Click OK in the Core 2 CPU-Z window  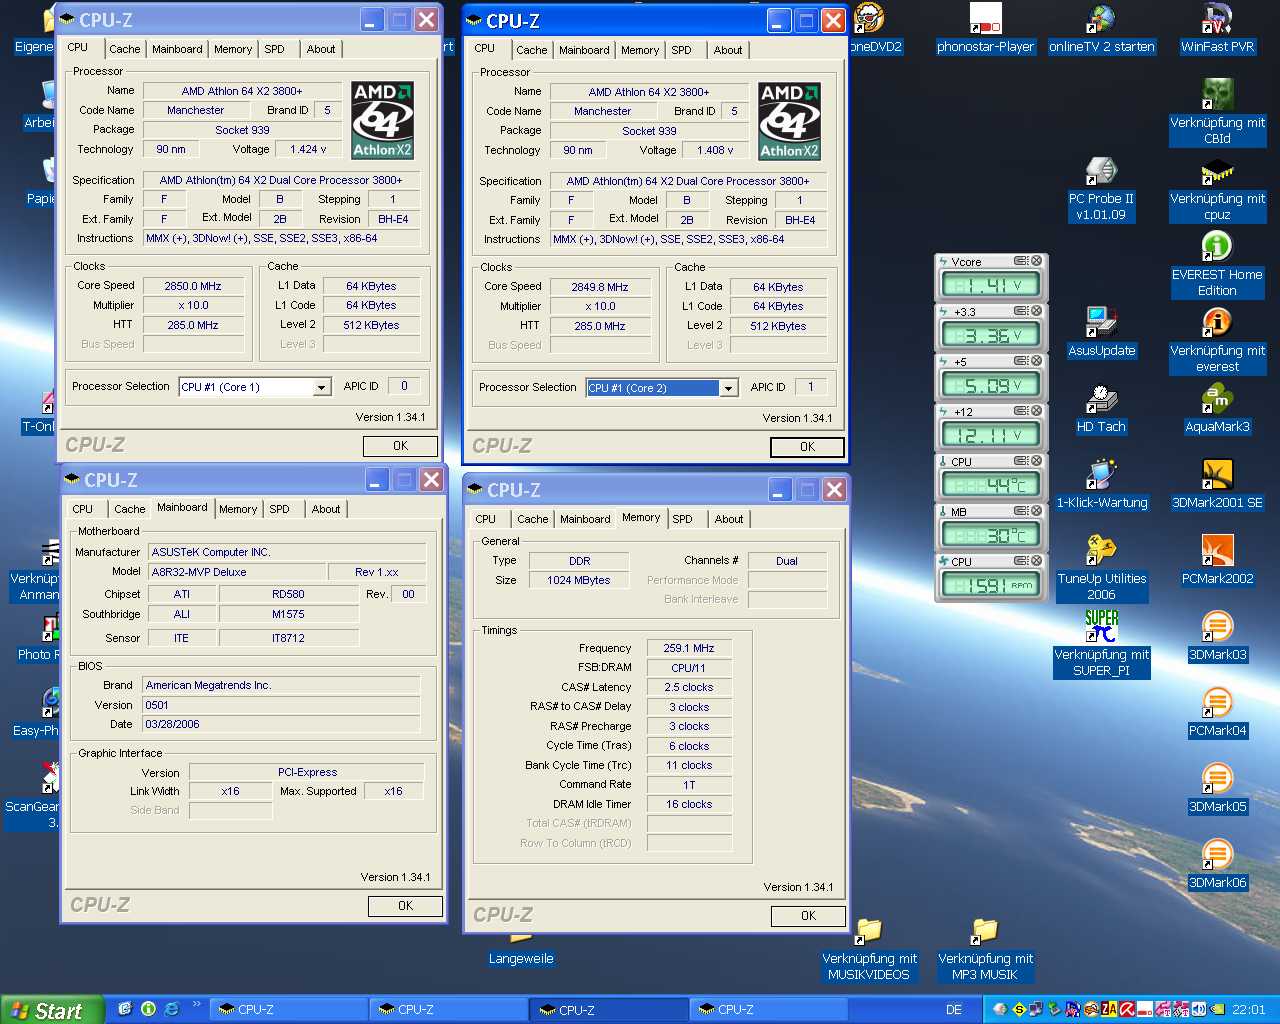(807, 447)
